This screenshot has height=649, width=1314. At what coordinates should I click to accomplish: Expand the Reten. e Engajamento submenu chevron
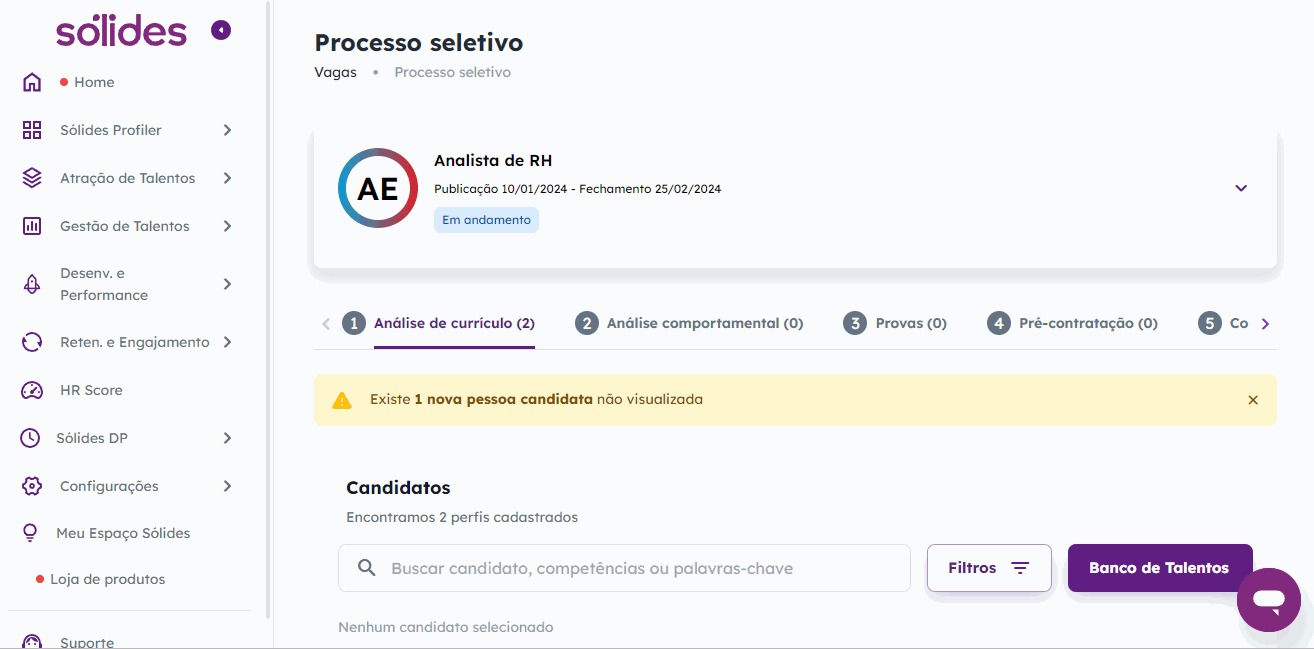(227, 342)
